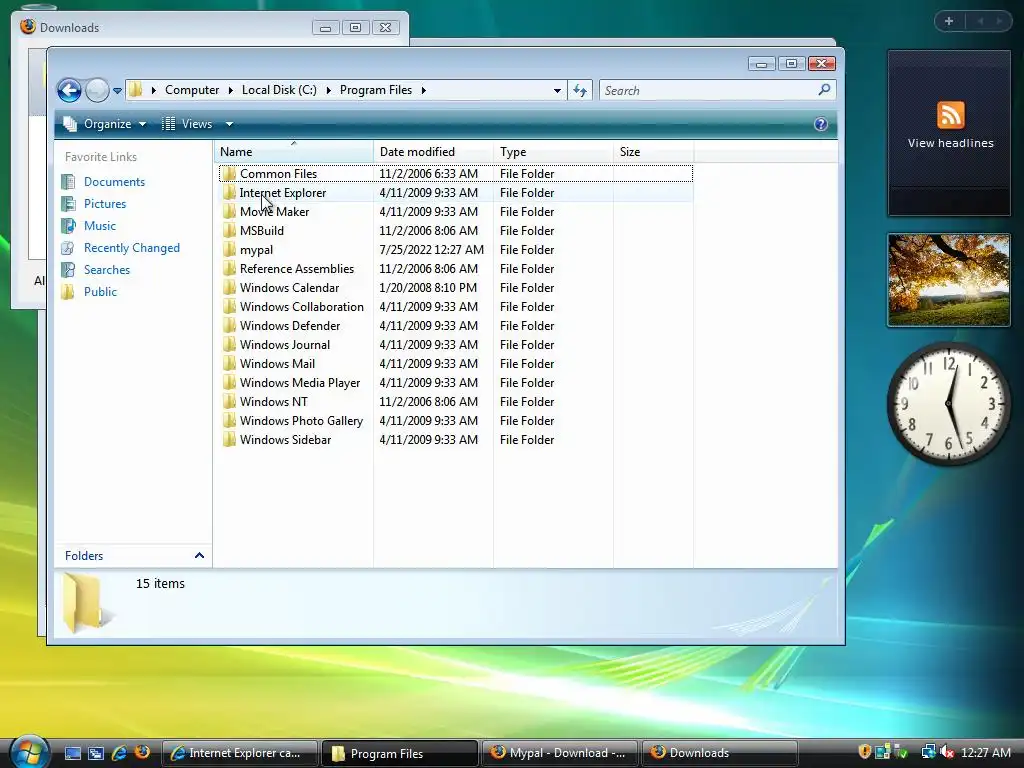Launch Mypal browser from quick launch
The height and width of the screenshot is (768, 1024).
point(142,752)
